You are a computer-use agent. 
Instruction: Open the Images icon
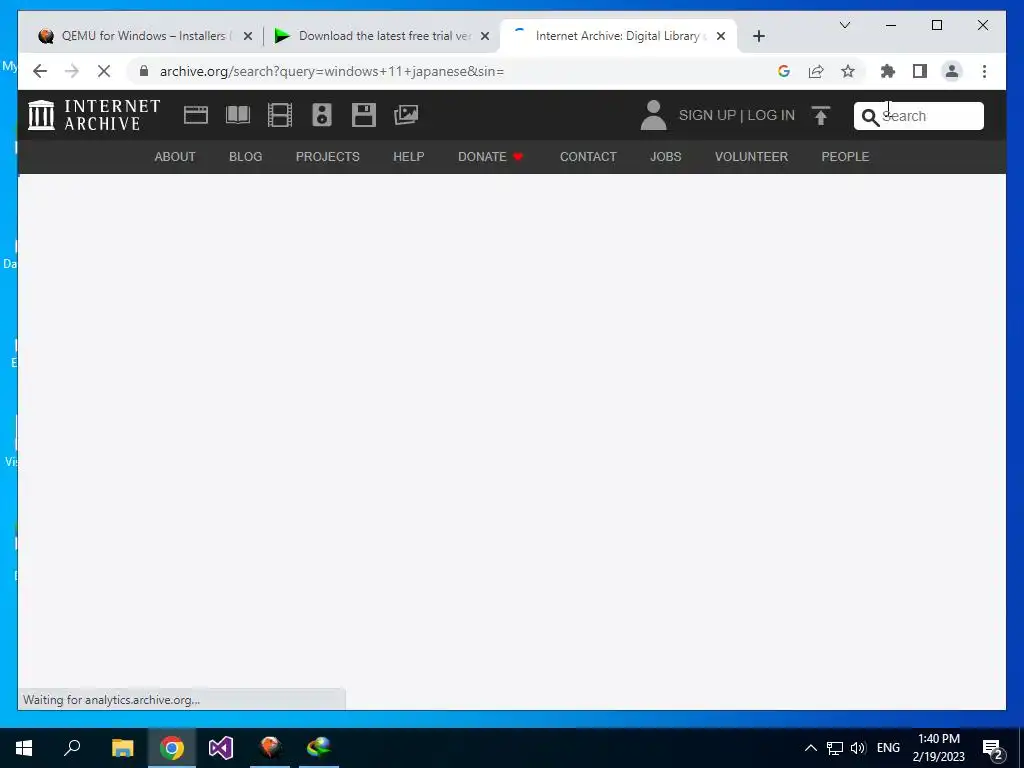(406, 115)
